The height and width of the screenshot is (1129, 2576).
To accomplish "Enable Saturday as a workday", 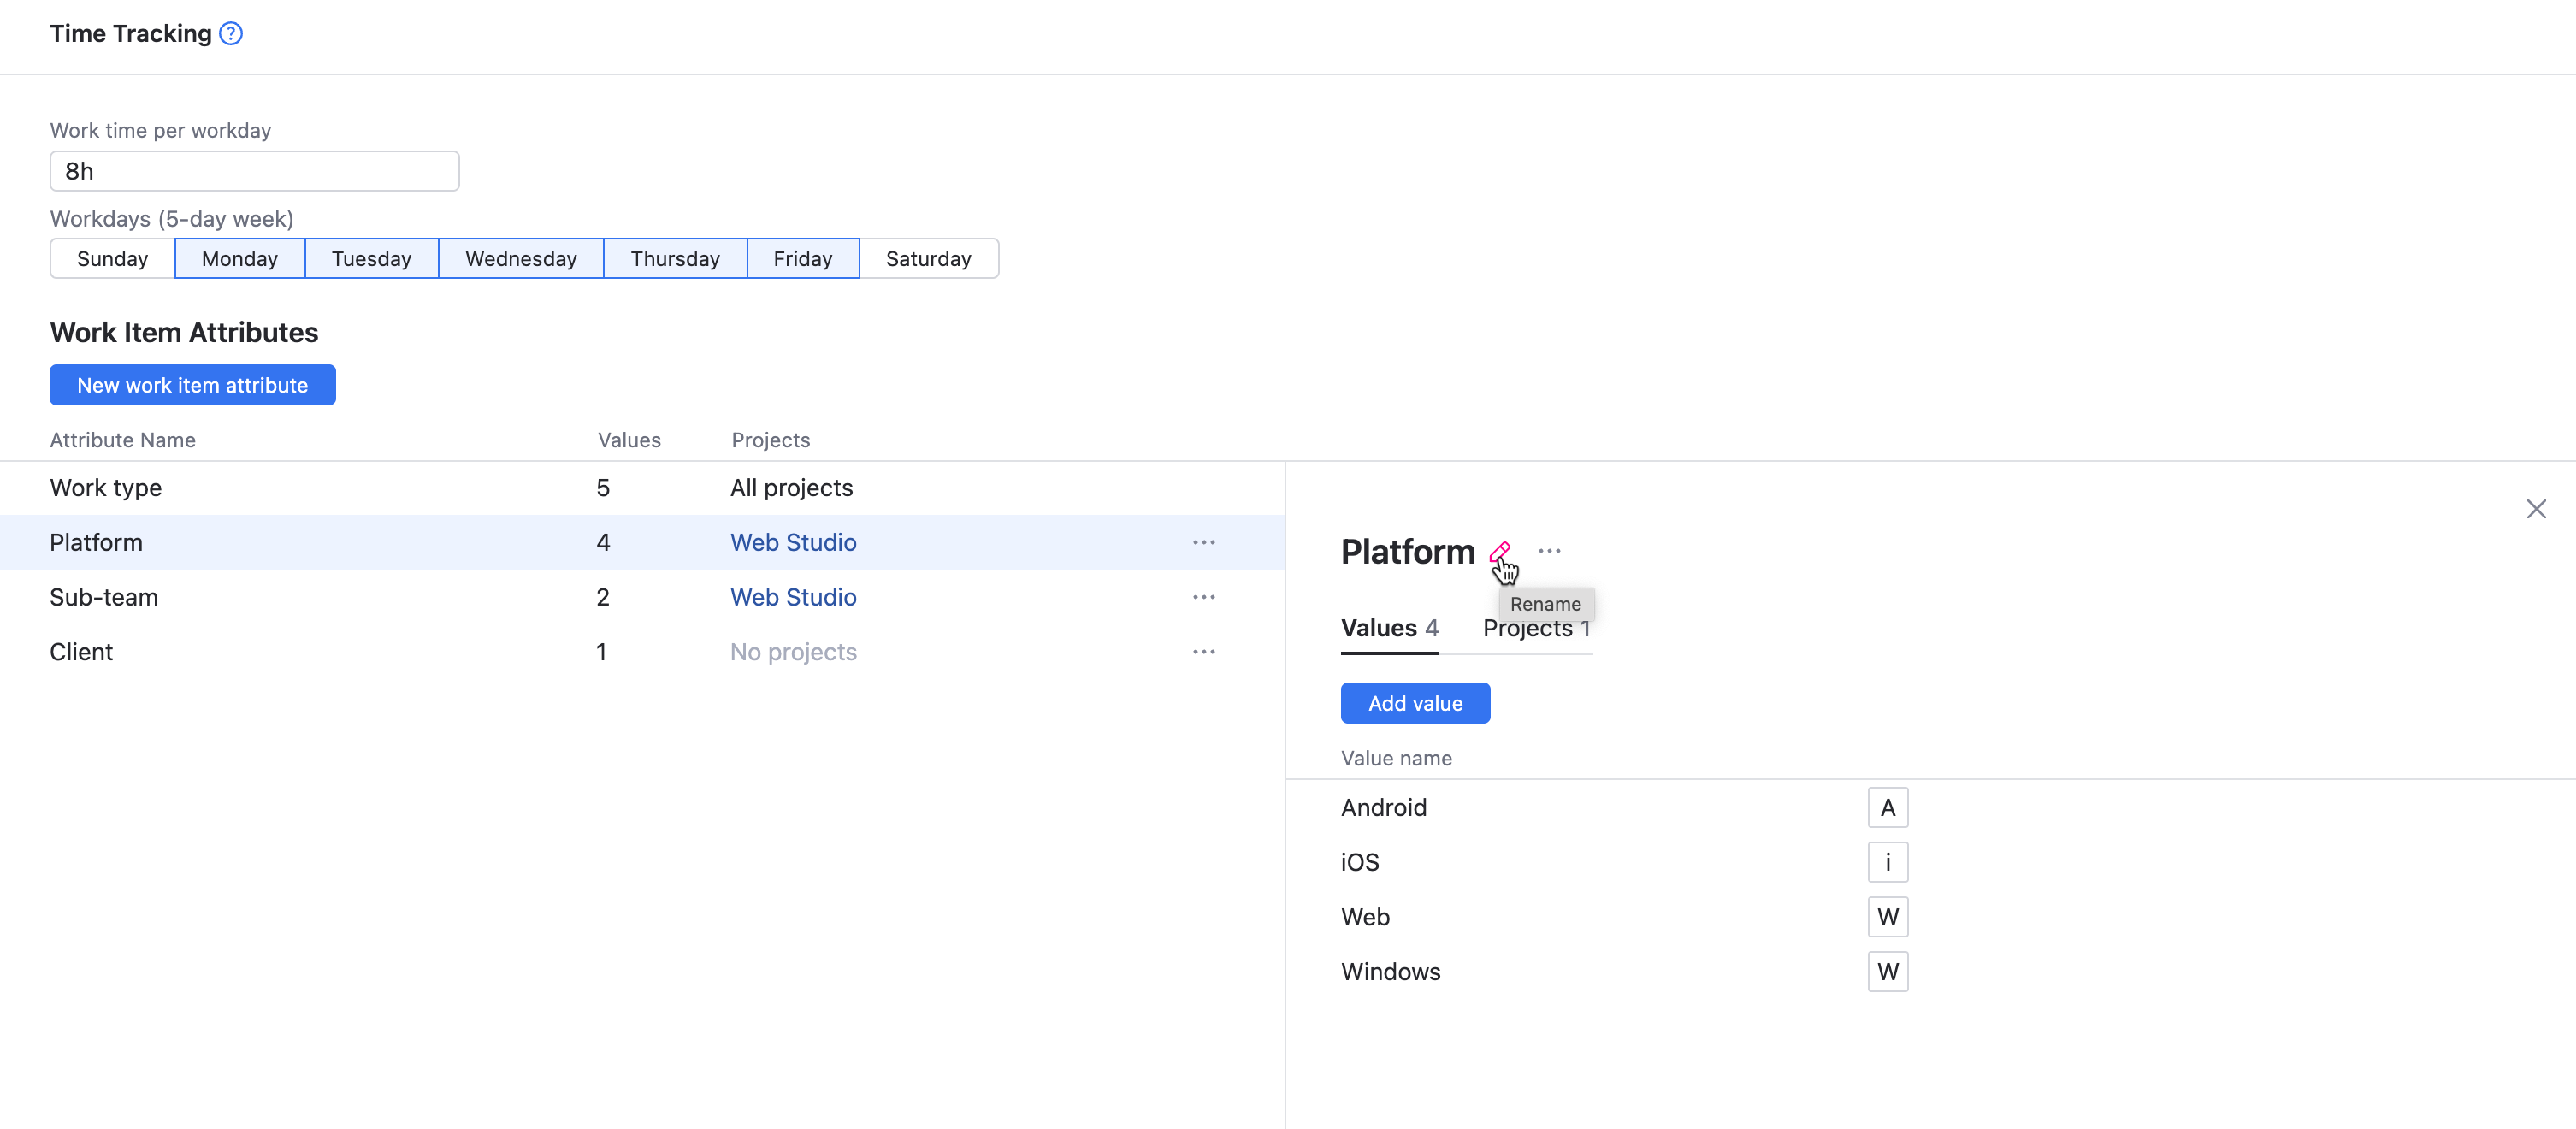I will pos(928,258).
